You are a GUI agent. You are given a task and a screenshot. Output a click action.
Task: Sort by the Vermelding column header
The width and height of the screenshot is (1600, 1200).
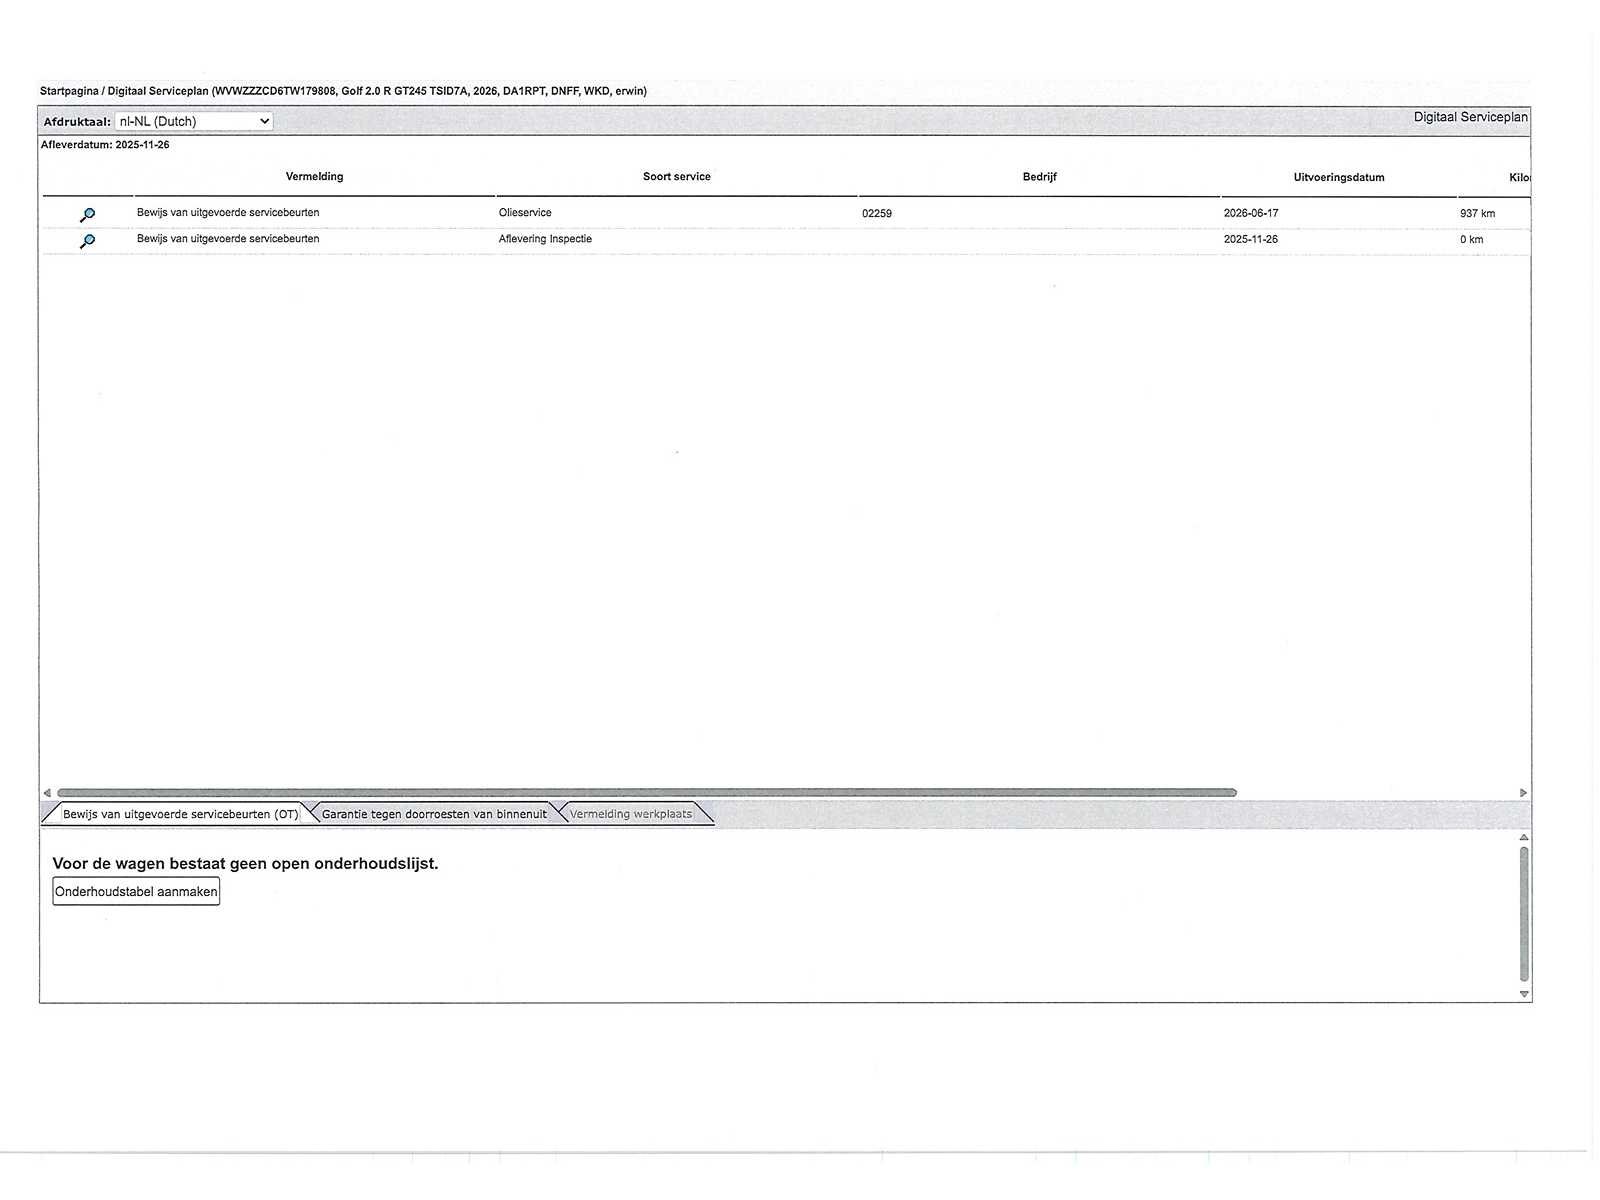pyautogui.click(x=314, y=177)
